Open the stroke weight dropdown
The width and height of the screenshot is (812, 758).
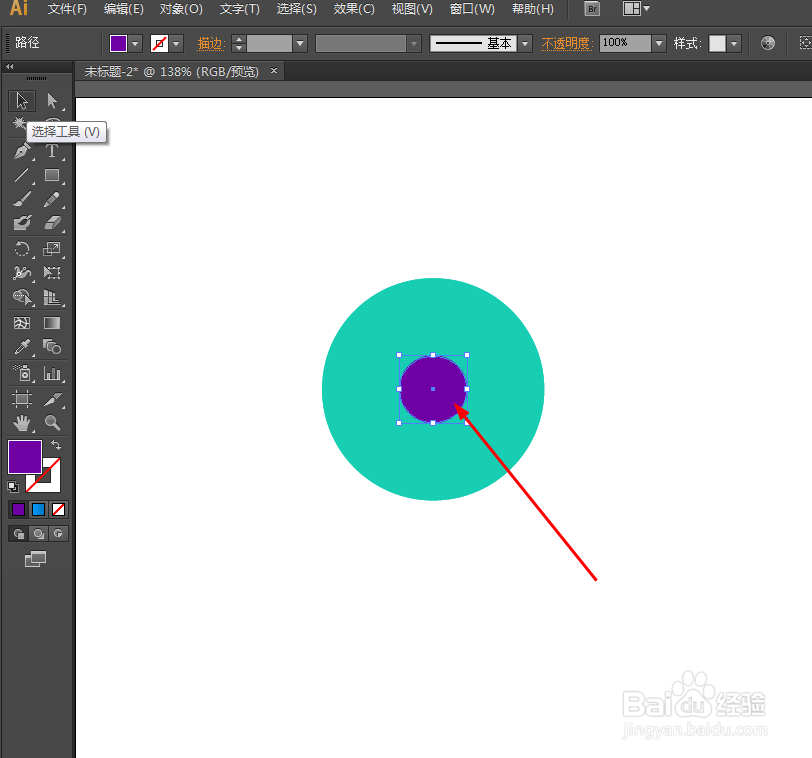300,43
